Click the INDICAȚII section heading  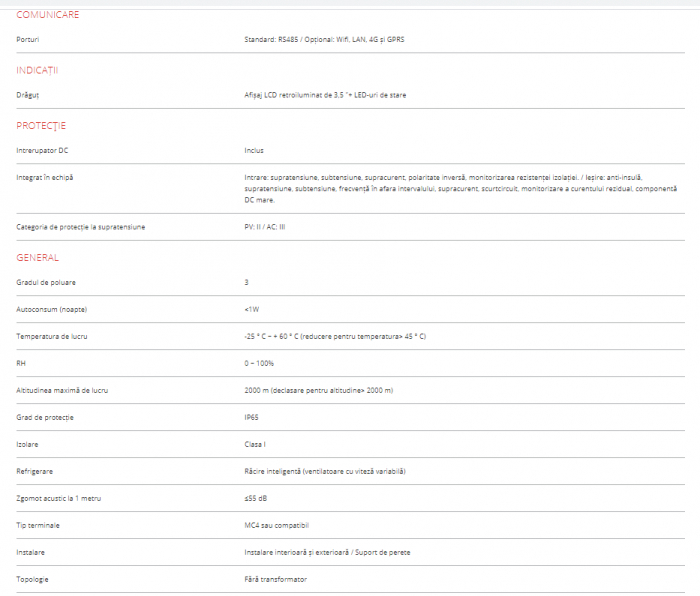point(38,70)
